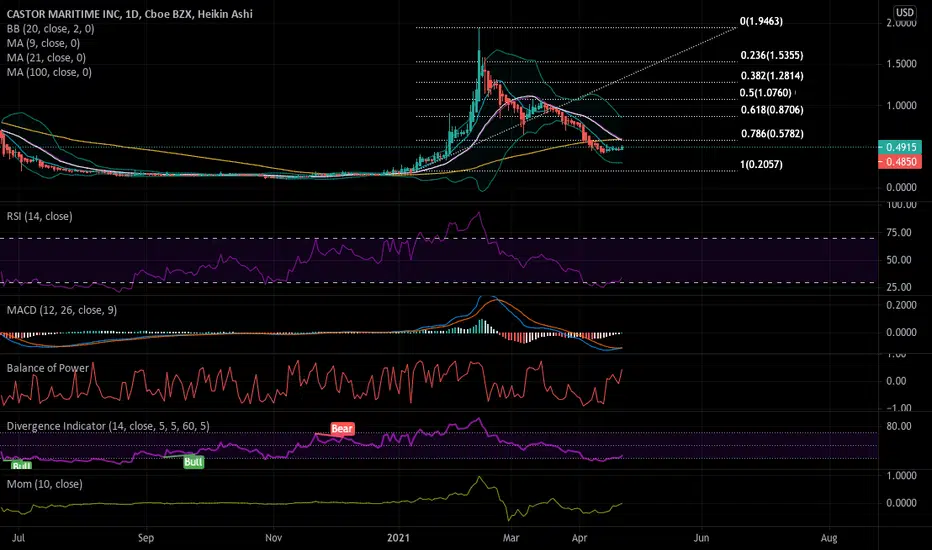
Task: Click the 0(1.9463) Fibonacci level label
Action: coord(761,21)
